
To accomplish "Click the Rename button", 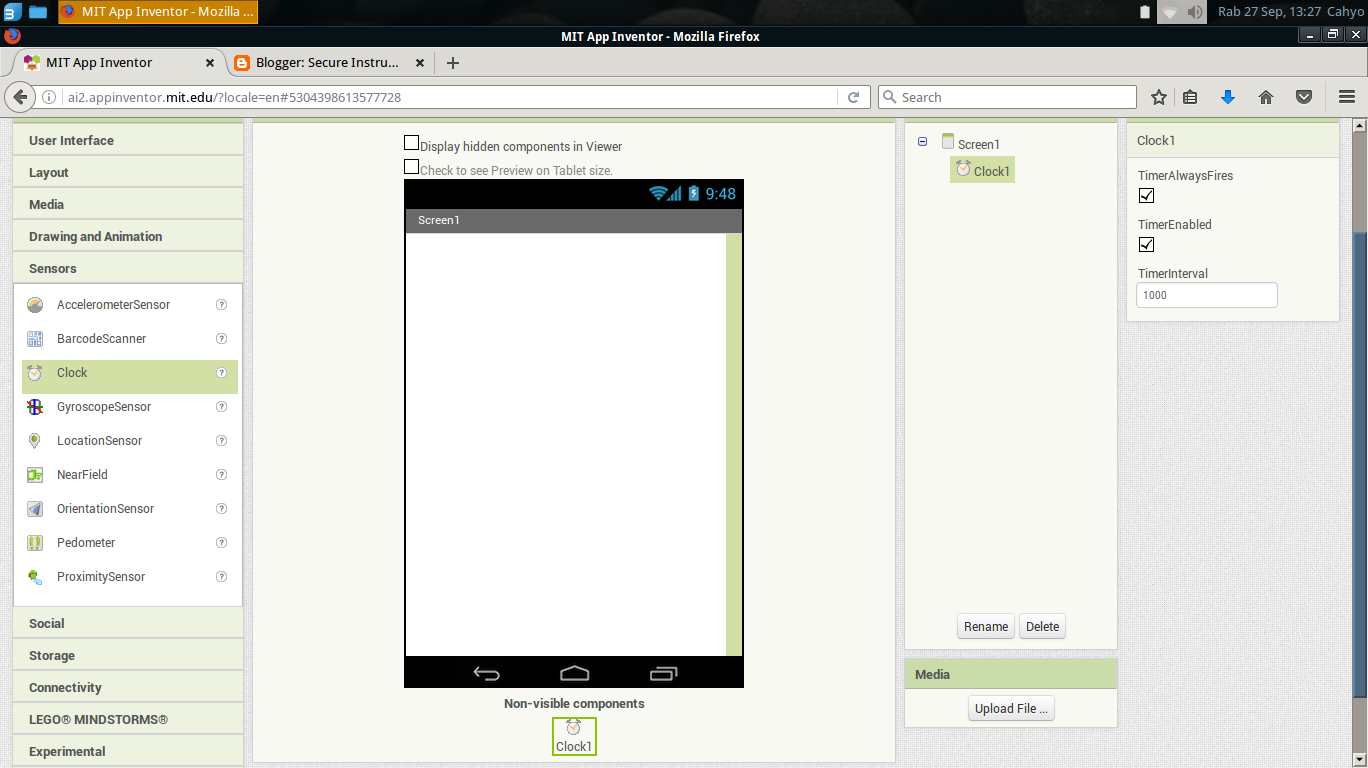I will (x=985, y=626).
